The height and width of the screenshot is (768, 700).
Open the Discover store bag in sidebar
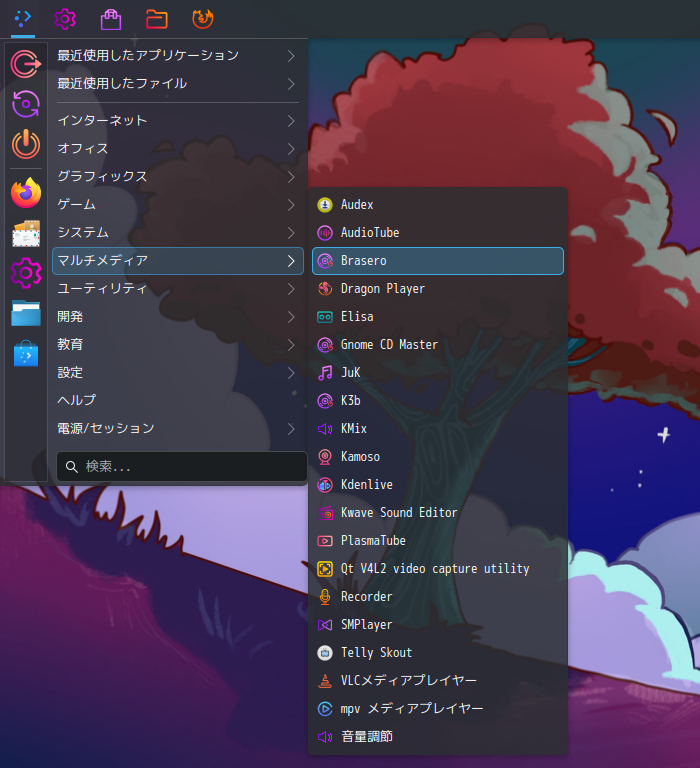tap(26, 354)
